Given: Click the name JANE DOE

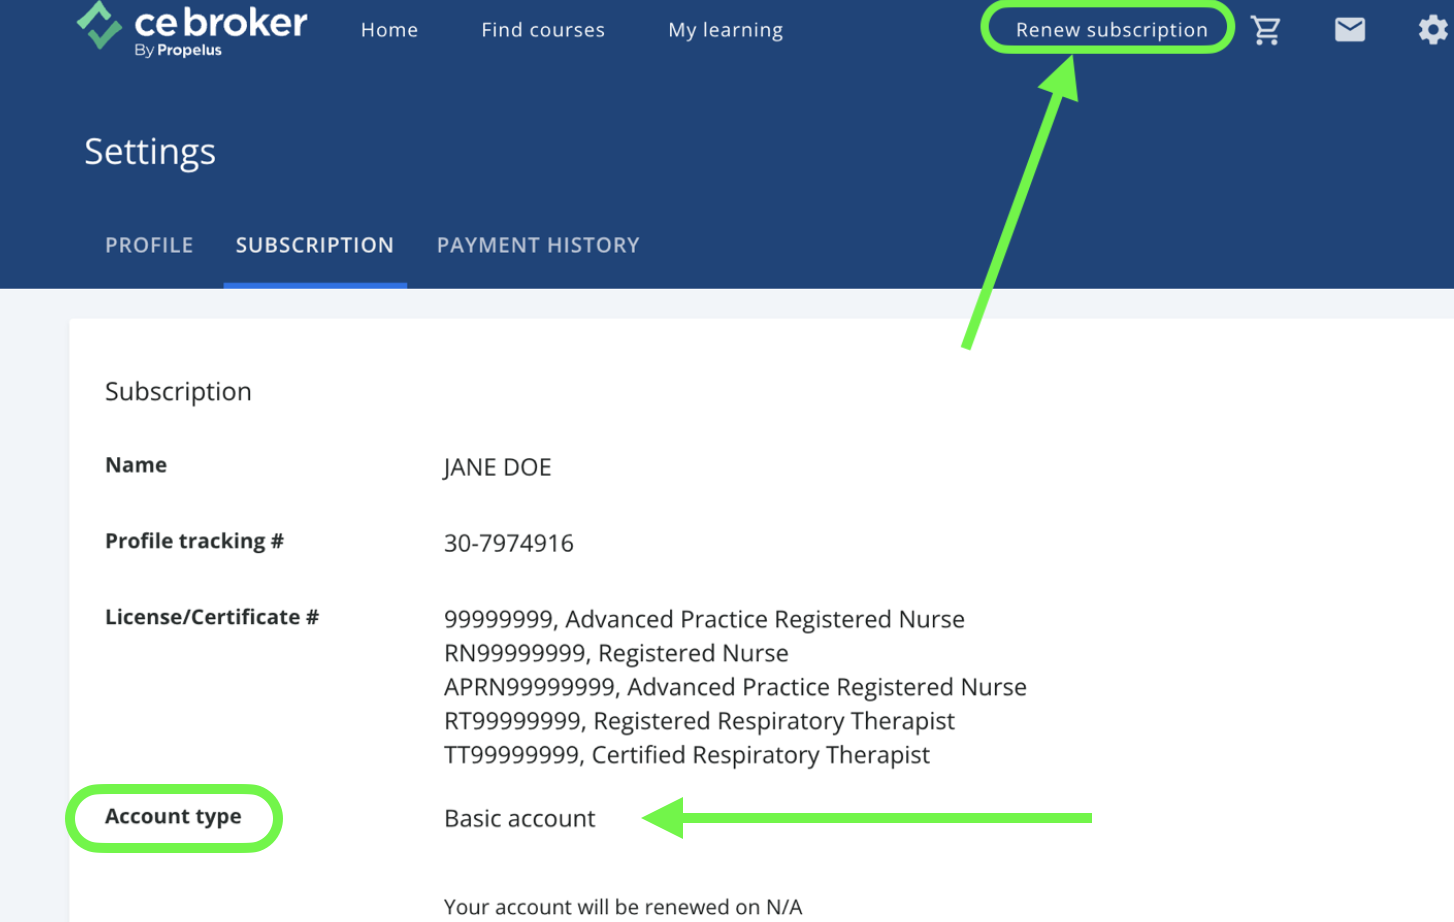Looking at the screenshot, I should pyautogui.click(x=497, y=467).
